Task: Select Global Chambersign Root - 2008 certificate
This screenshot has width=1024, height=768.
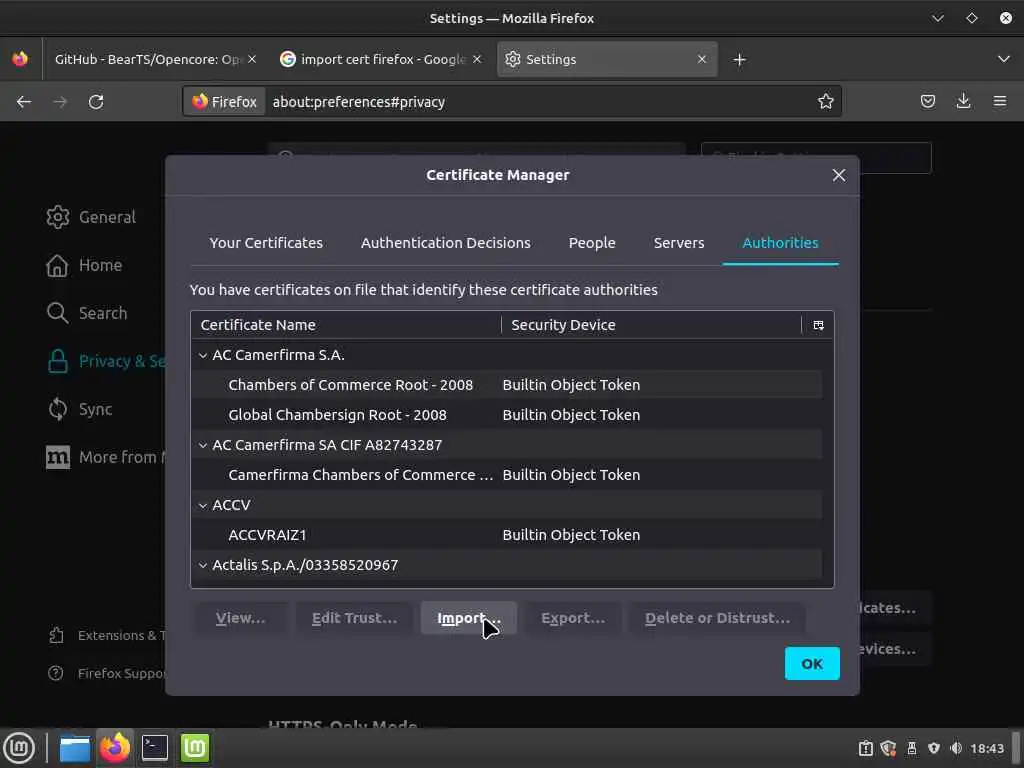Action: tap(507, 415)
